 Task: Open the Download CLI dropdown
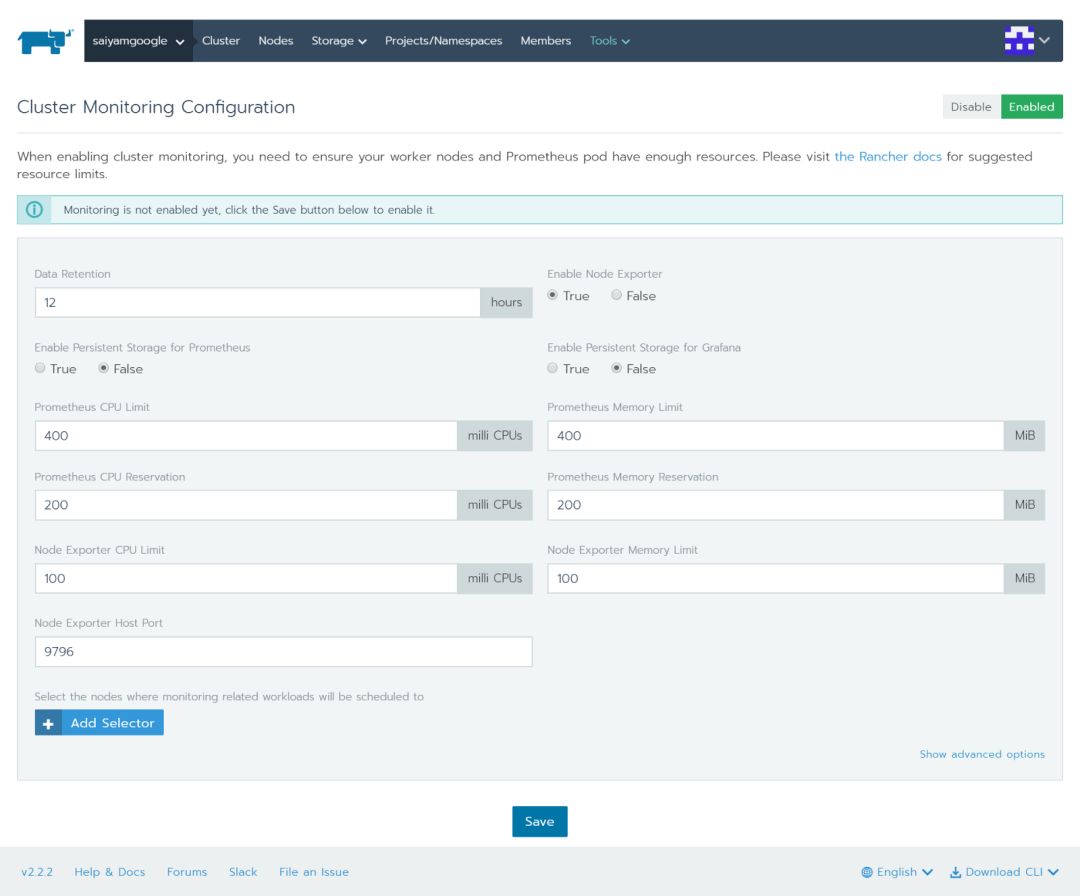(x=1004, y=872)
